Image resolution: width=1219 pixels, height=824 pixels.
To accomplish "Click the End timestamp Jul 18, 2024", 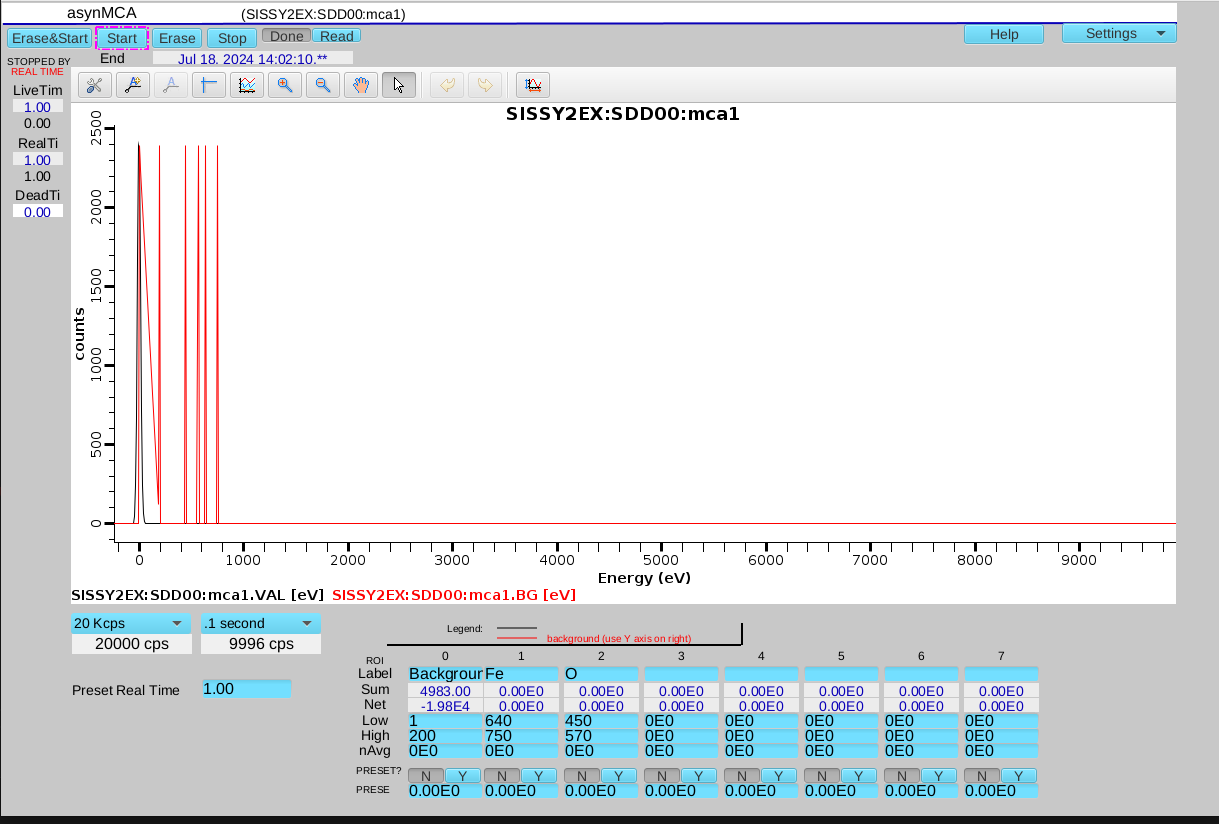I will (x=253, y=58).
